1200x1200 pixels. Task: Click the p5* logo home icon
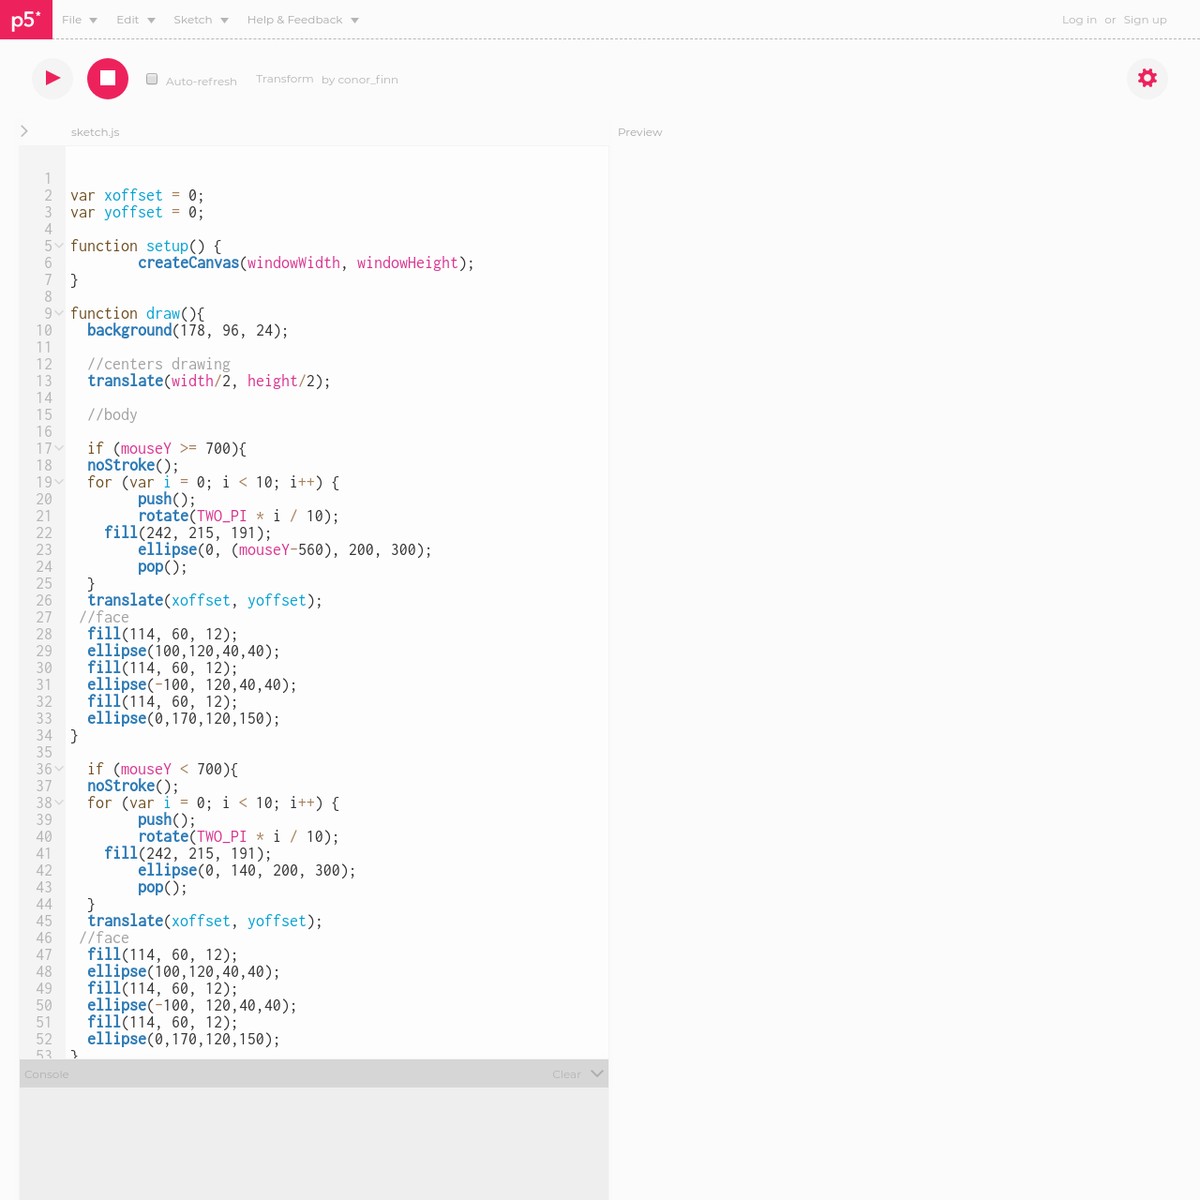[x=26, y=19]
